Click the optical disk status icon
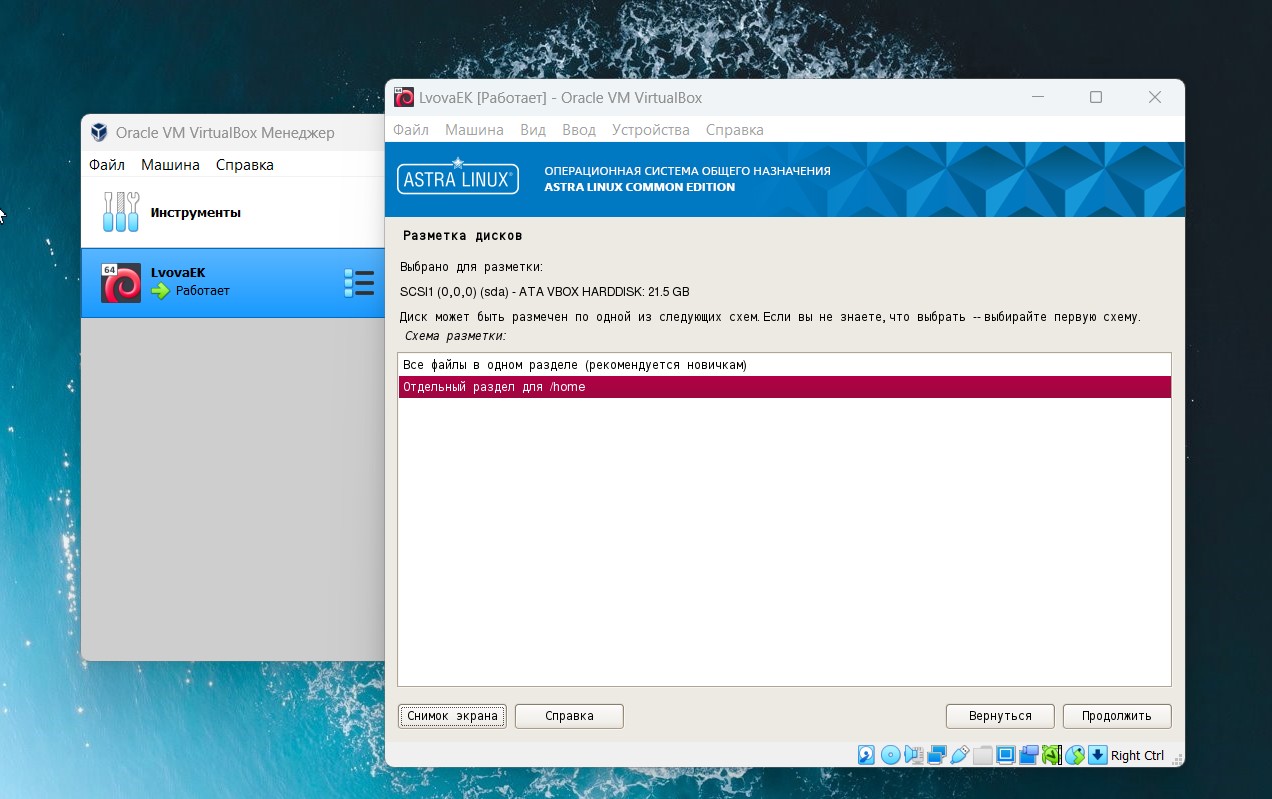This screenshot has width=1272, height=799. (891, 755)
